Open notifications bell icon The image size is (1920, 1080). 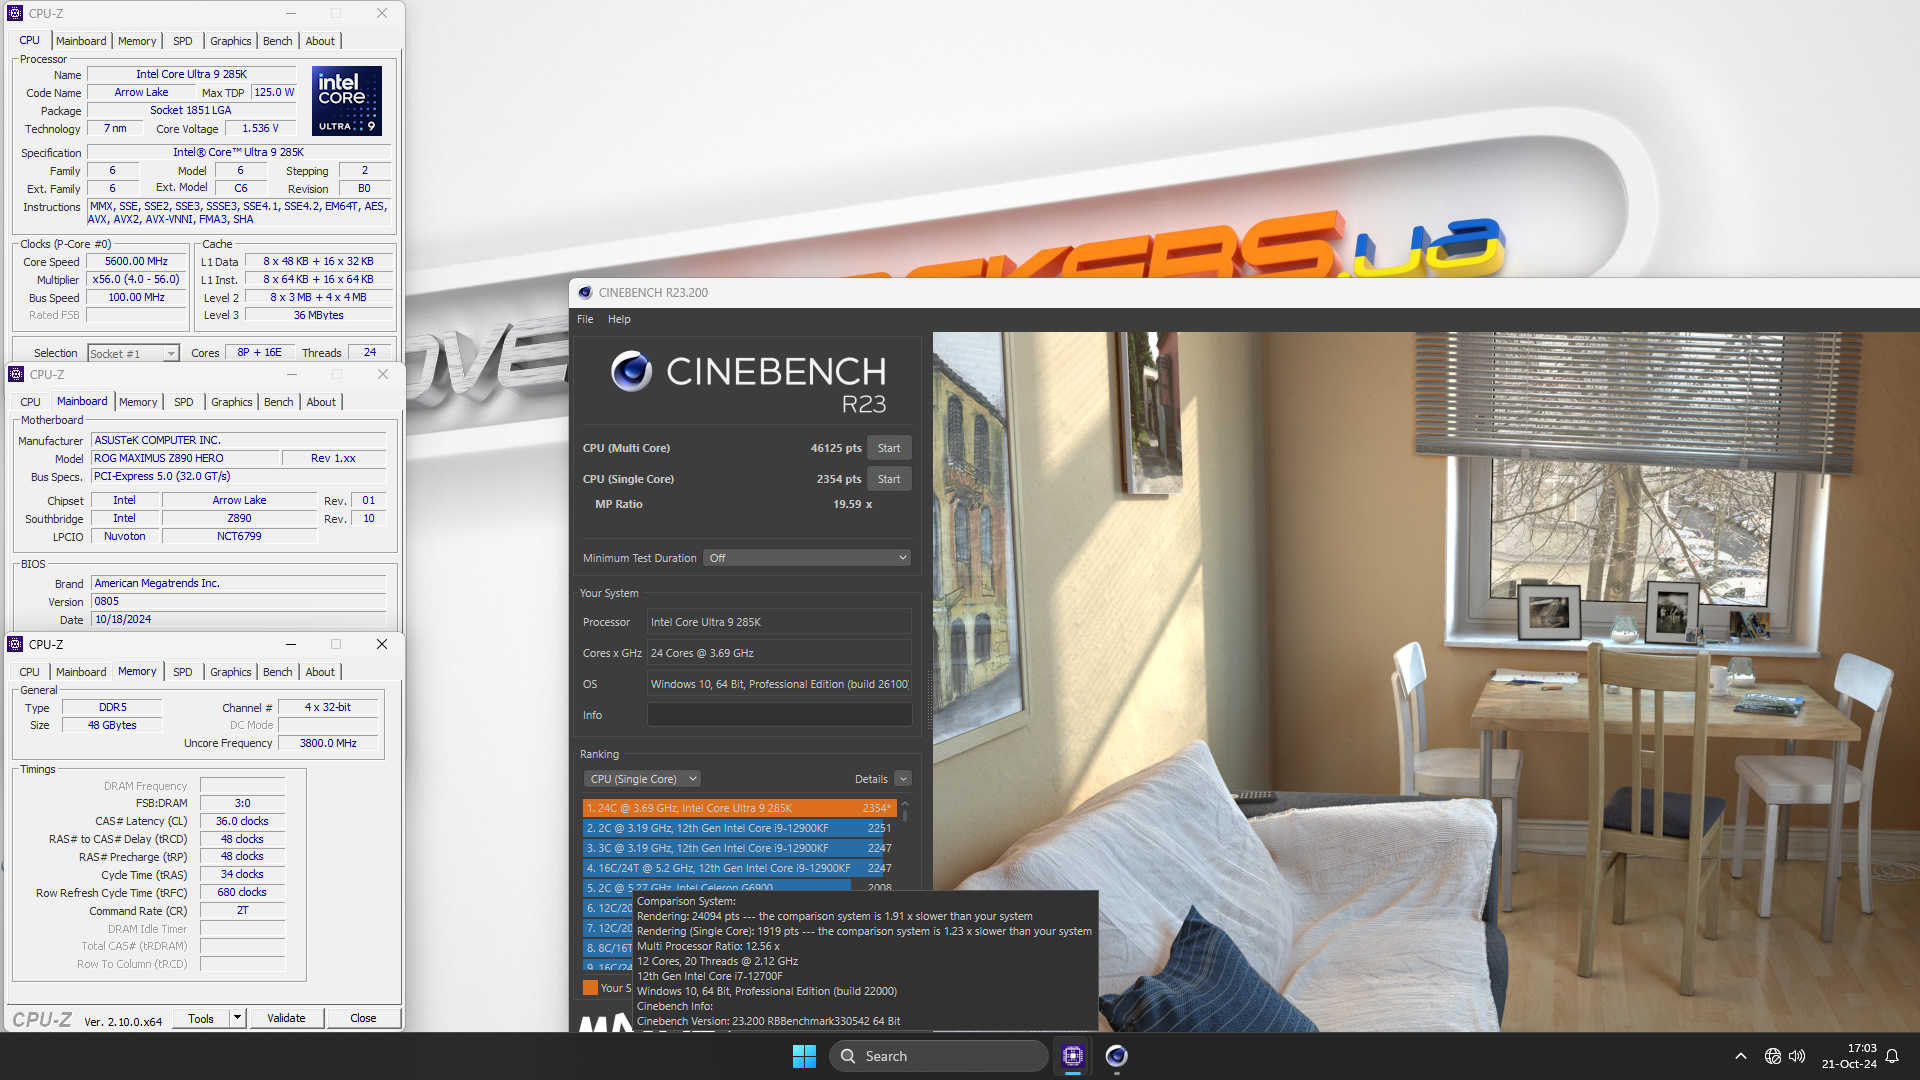click(1892, 1056)
